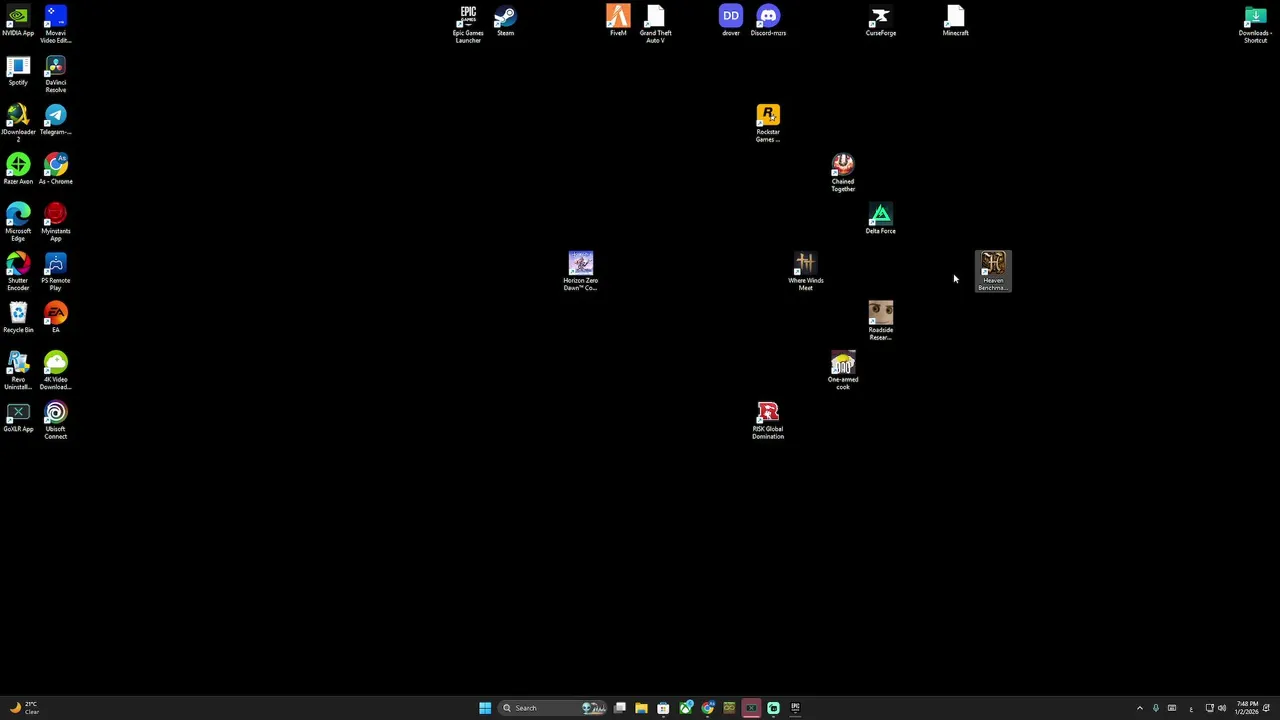Select the Rockstar Games Launcher icon
The image size is (1280, 720).
tap(768, 124)
